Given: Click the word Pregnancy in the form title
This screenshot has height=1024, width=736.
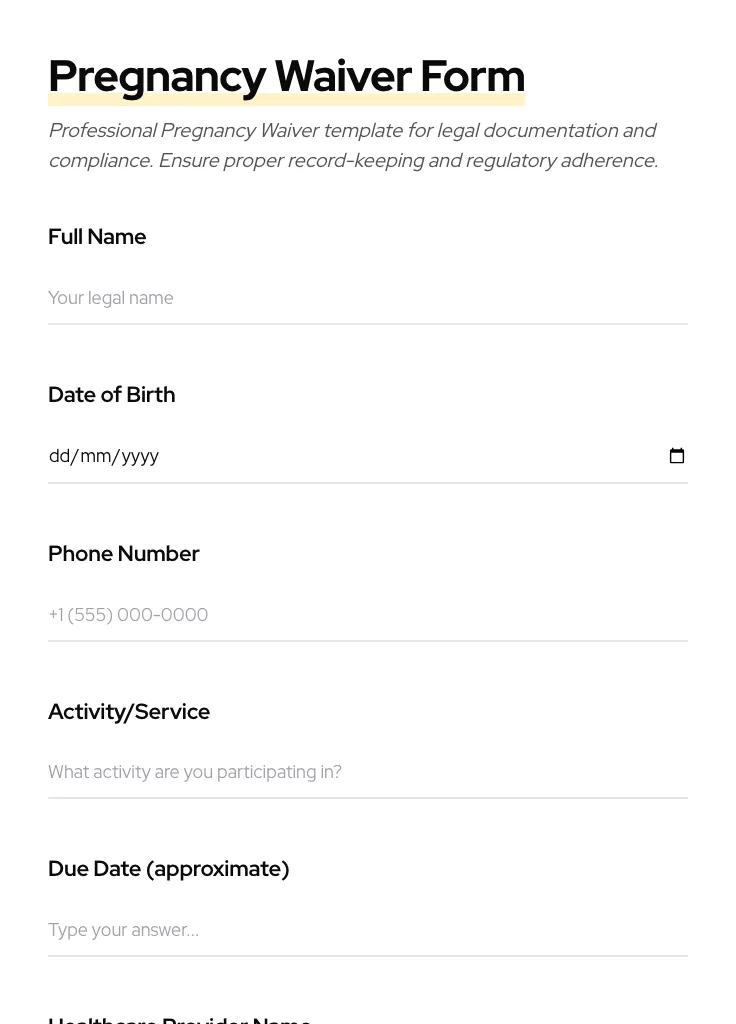Looking at the screenshot, I should point(157,77).
